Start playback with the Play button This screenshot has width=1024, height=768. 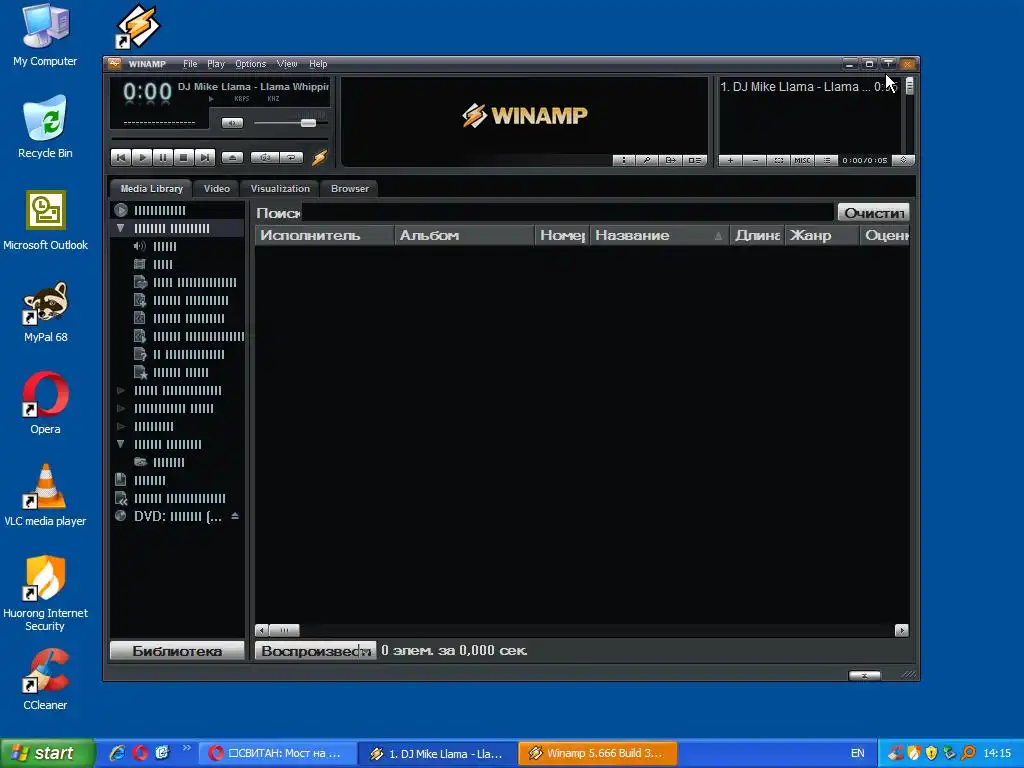coord(142,157)
